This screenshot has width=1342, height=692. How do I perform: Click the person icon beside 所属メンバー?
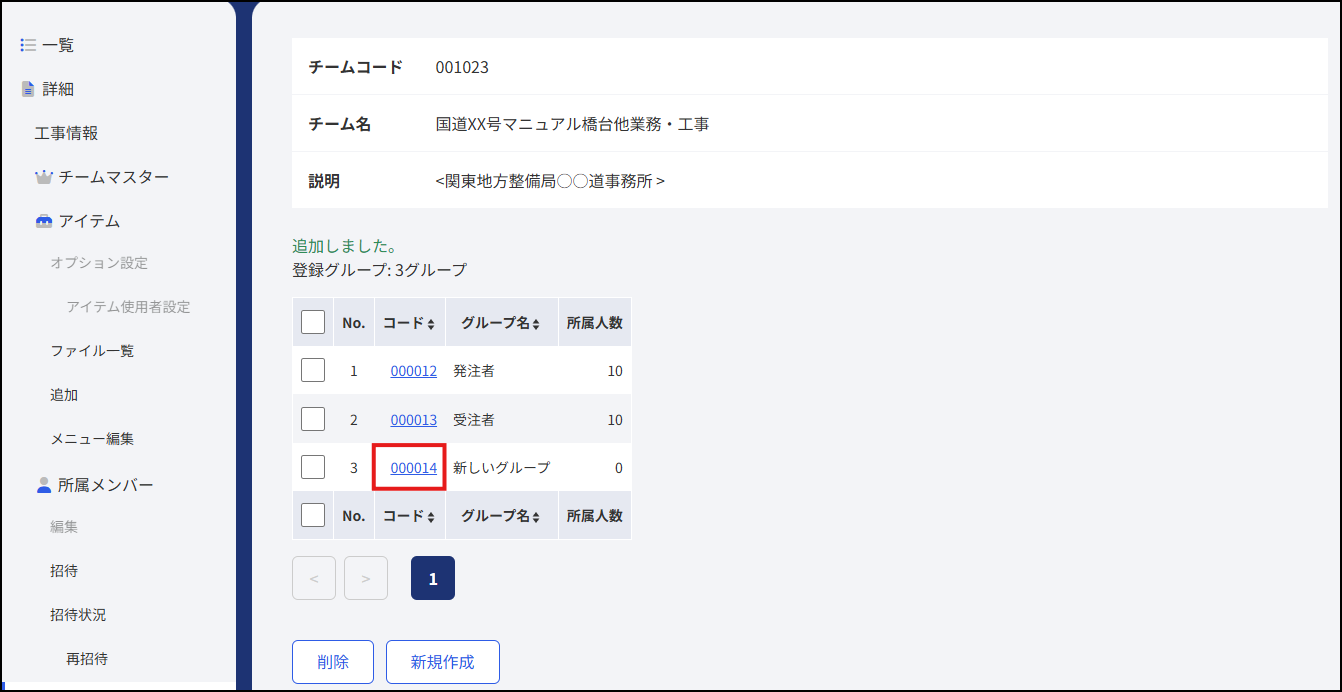coord(43,485)
